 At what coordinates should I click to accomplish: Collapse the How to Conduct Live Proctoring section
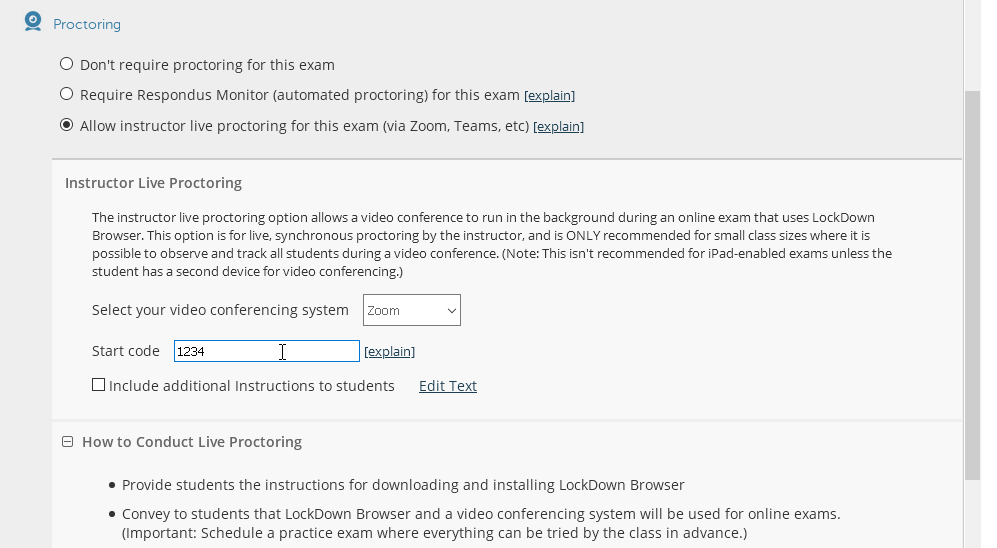pos(67,441)
